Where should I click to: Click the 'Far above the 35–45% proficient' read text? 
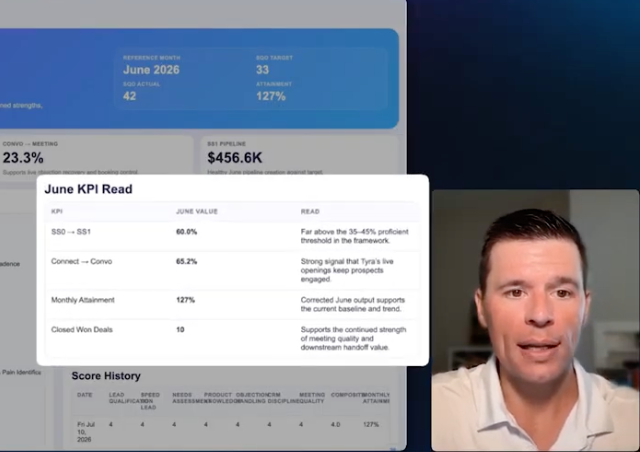click(x=354, y=236)
